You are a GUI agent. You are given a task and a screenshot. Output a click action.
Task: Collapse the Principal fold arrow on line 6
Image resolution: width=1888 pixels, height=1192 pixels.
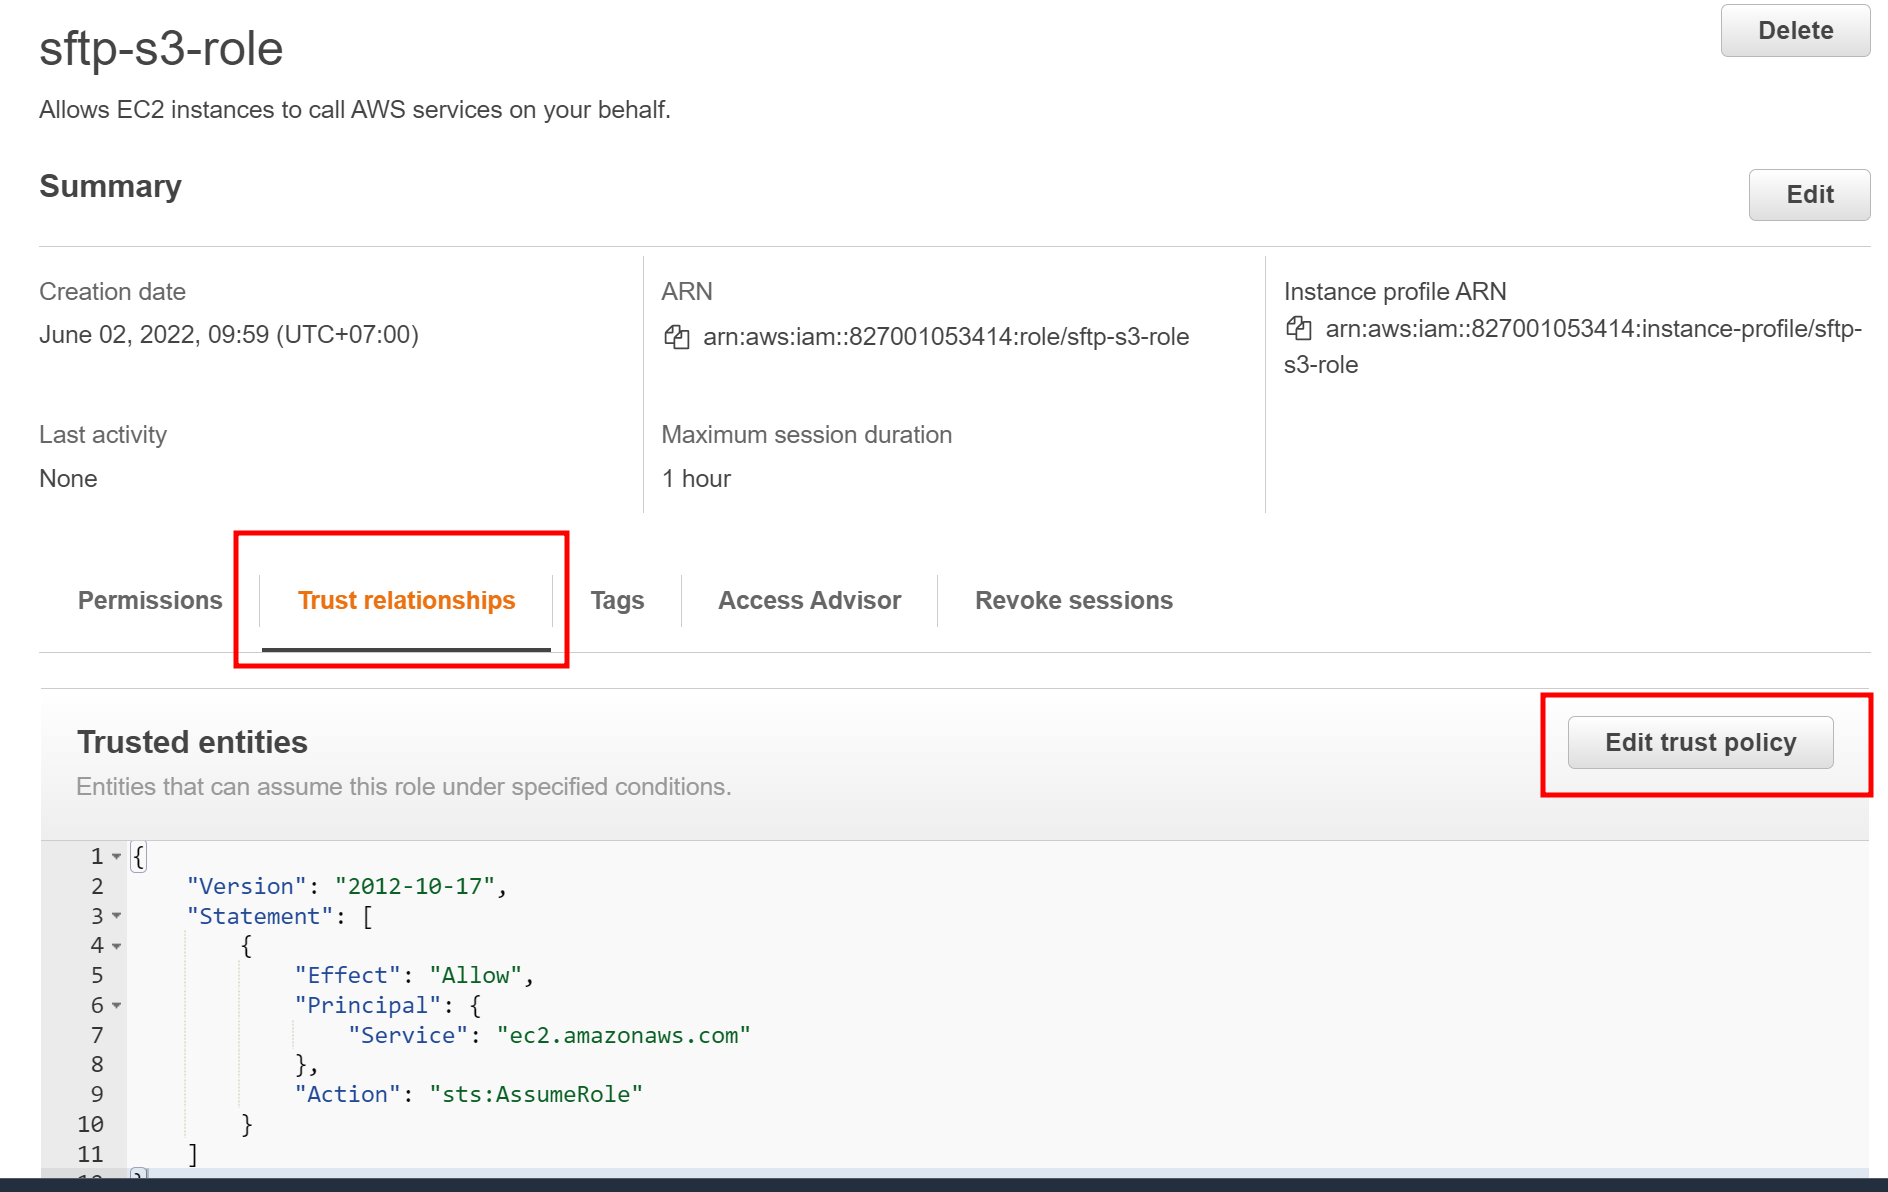(x=117, y=1005)
